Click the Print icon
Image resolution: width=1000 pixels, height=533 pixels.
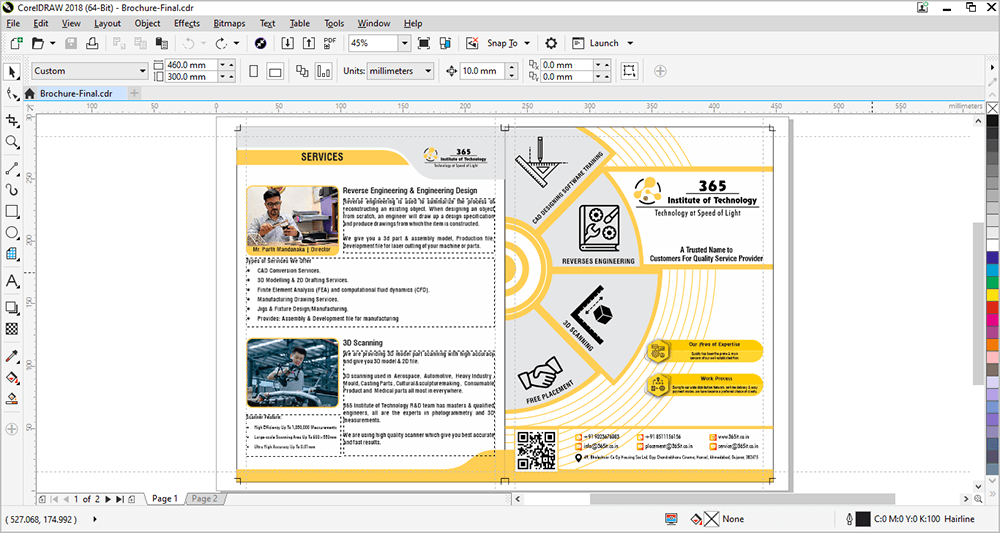click(x=92, y=43)
